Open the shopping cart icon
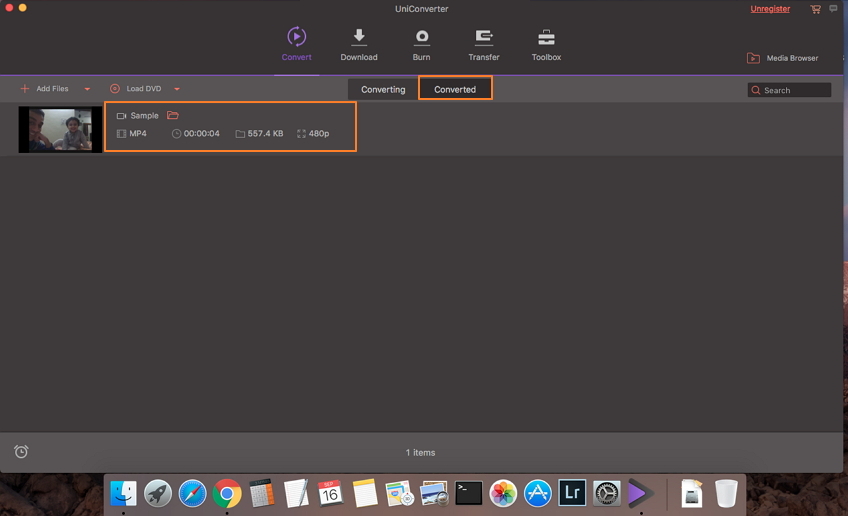This screenshot has width=848, height=516. 816,9
